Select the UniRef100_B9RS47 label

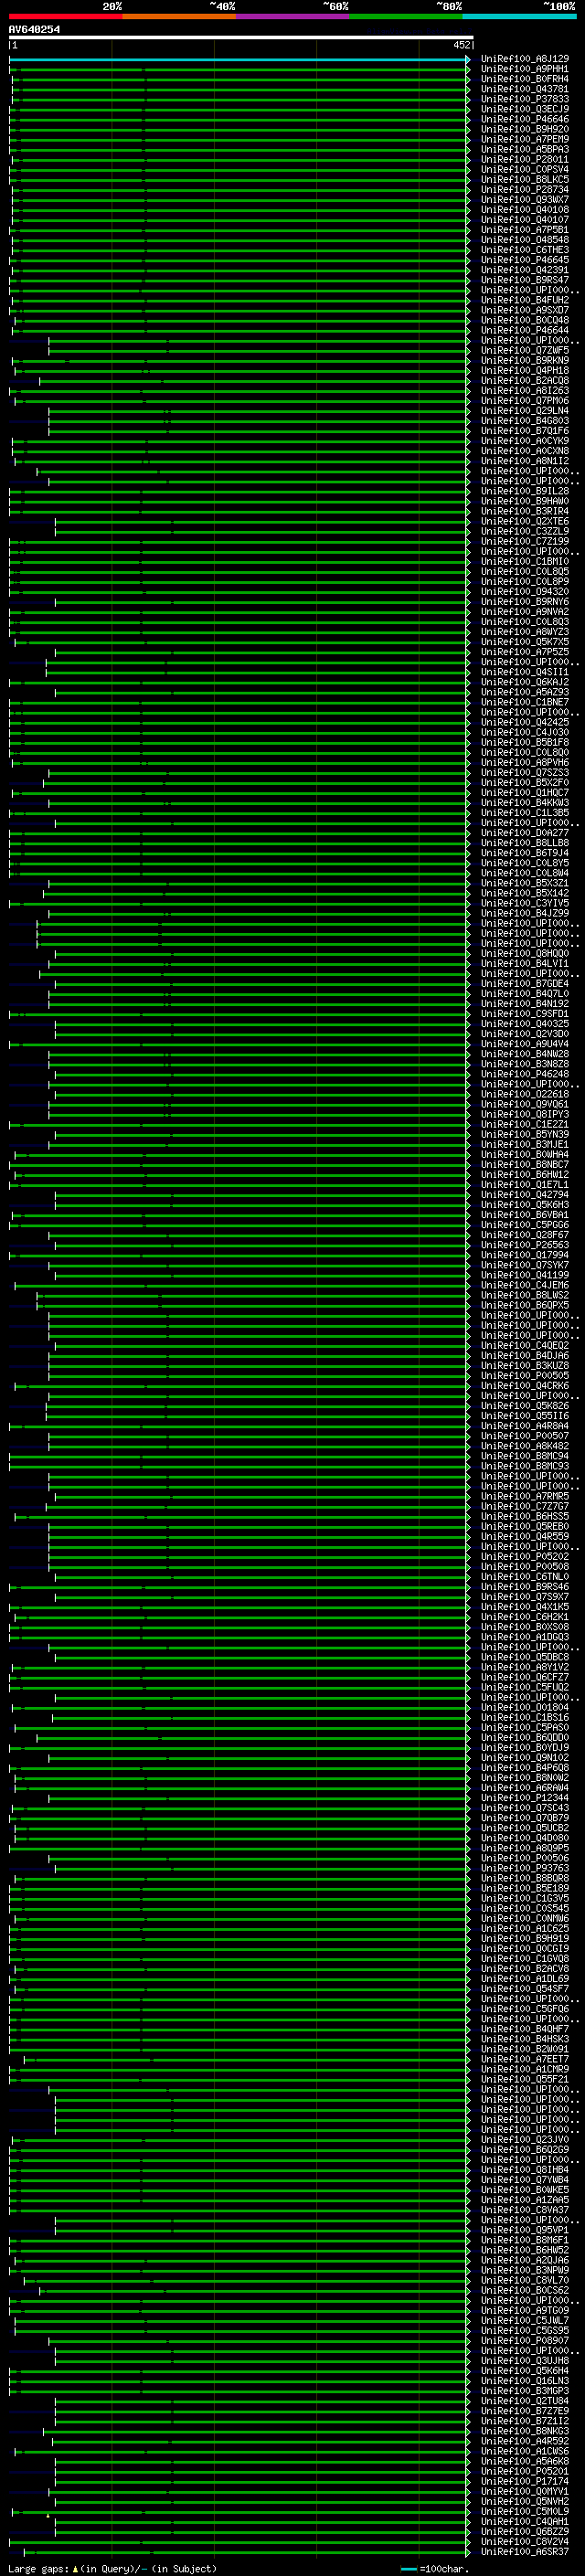pyautogui.click(x=524, y=280)
